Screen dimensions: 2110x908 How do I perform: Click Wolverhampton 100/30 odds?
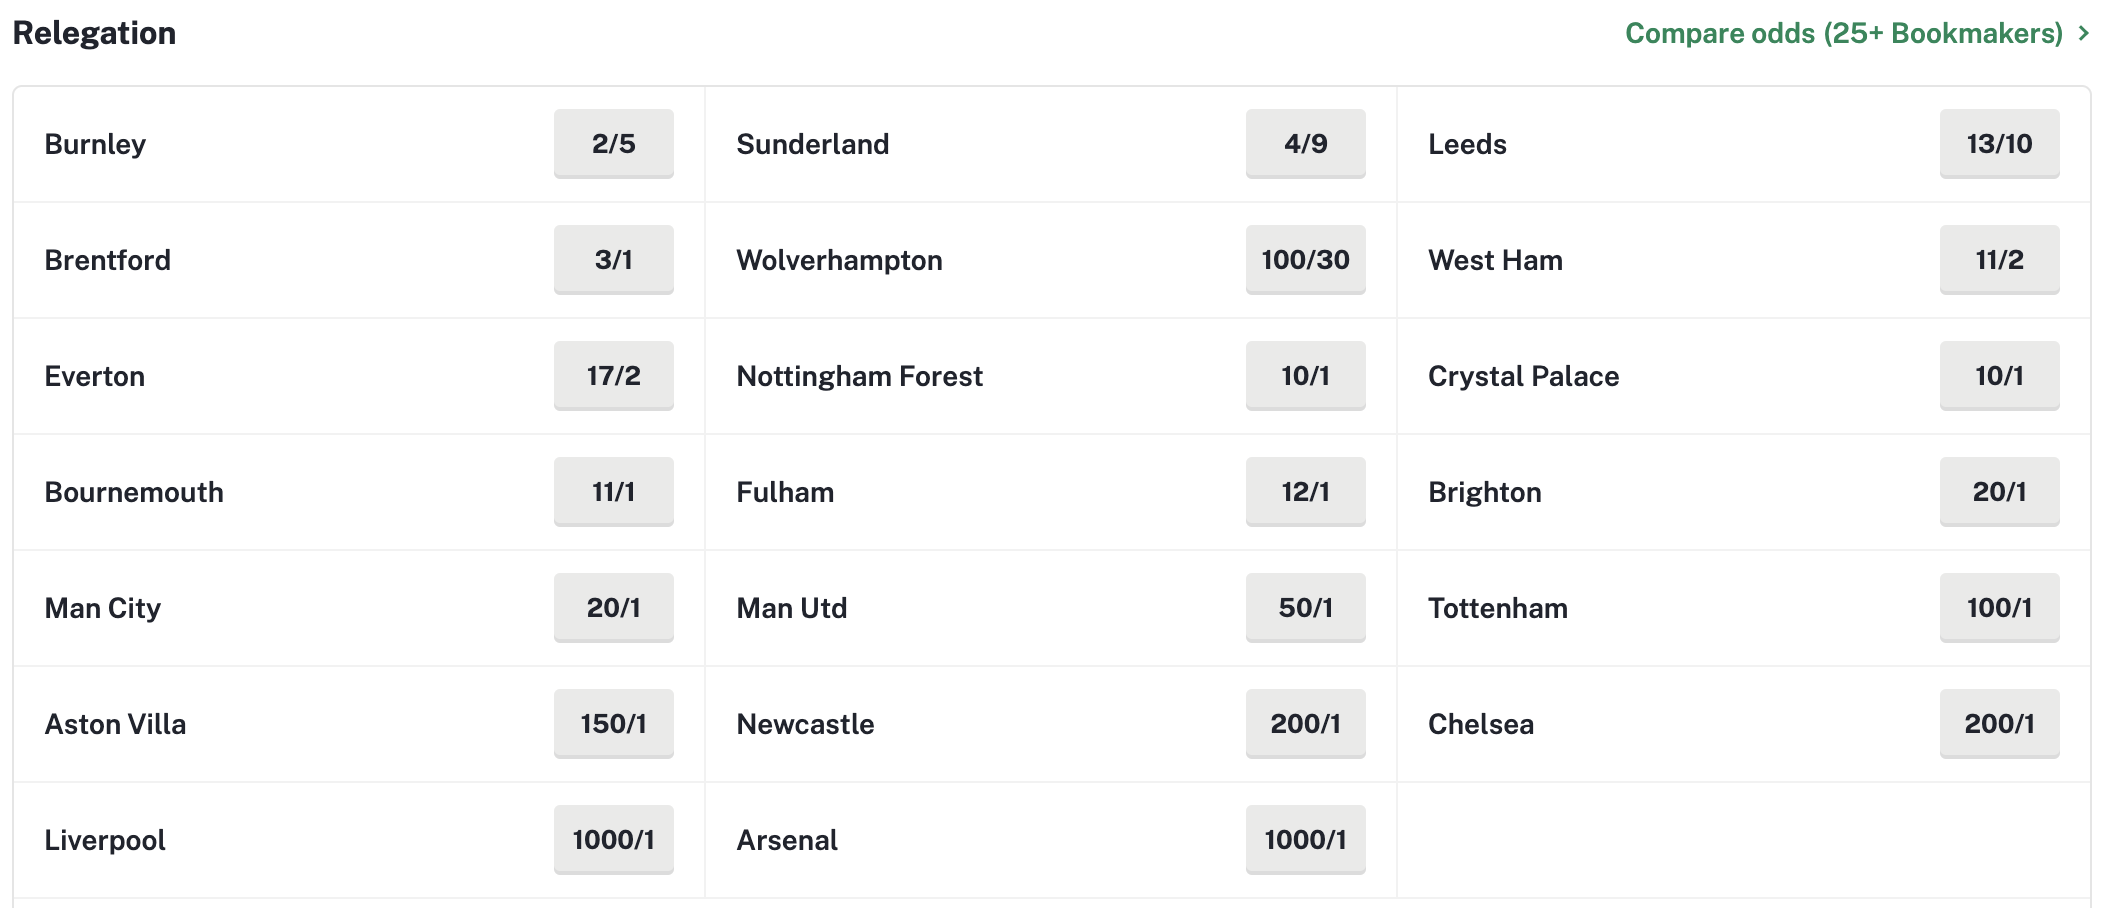pyautogui.click(x=1305, y=260)
